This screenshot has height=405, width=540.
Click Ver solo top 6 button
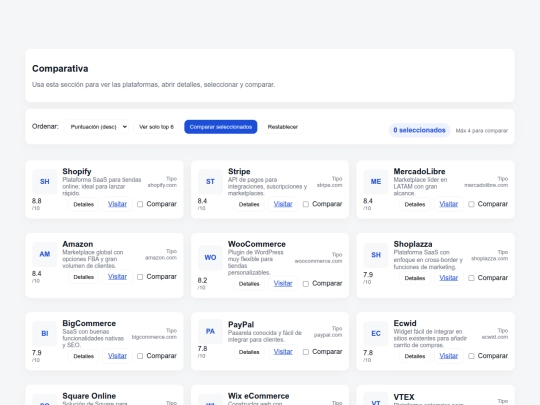pos(156,127)
